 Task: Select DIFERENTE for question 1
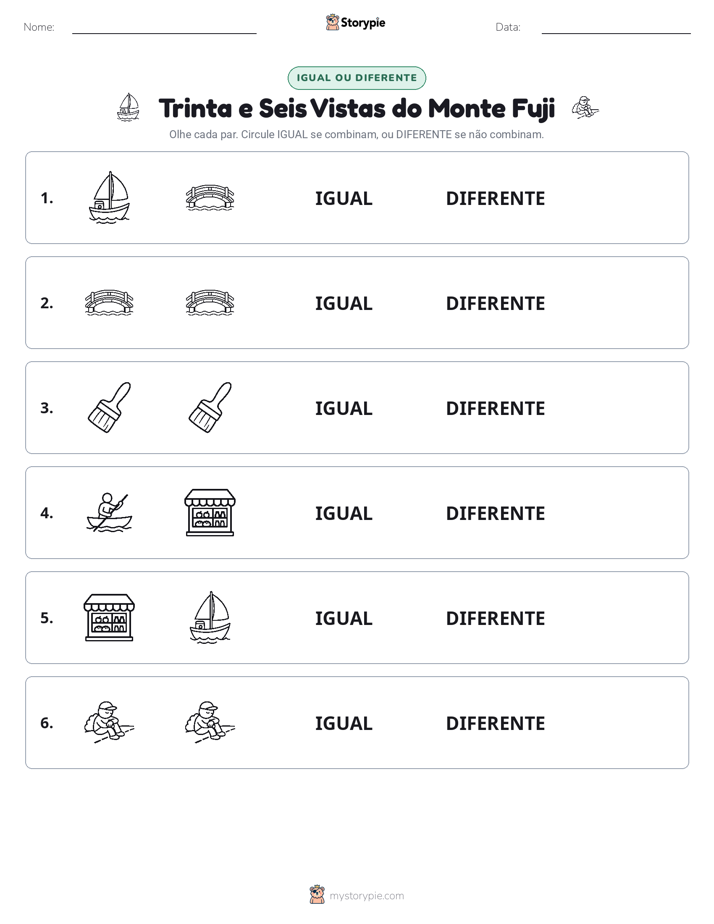(x=495, y=199)
